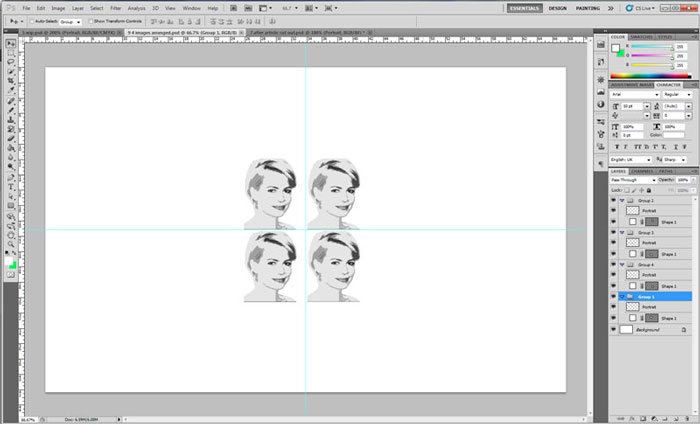The height and width of the screenshot is (424, 700).
Task: Select the Horizontal Type tool
Action: (11, 186)
